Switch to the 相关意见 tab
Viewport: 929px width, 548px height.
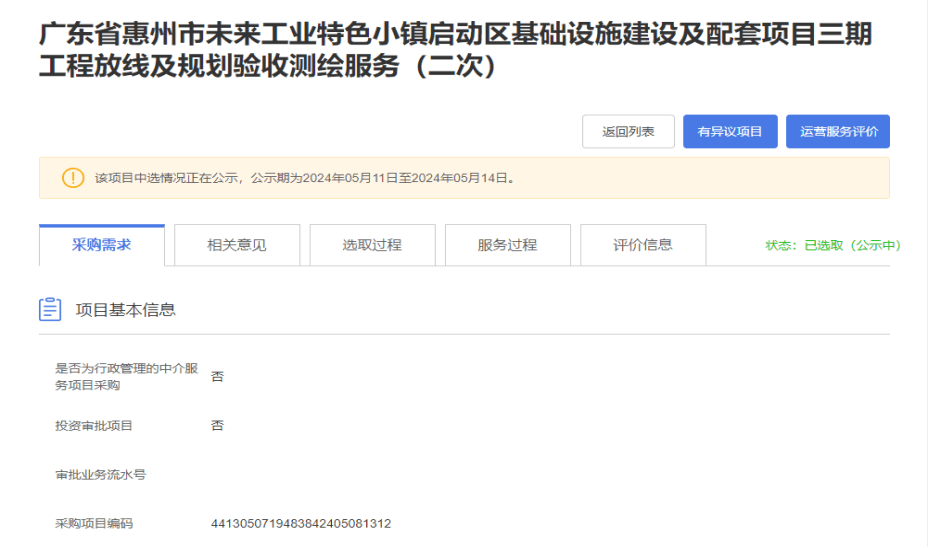tap(237, 245)
